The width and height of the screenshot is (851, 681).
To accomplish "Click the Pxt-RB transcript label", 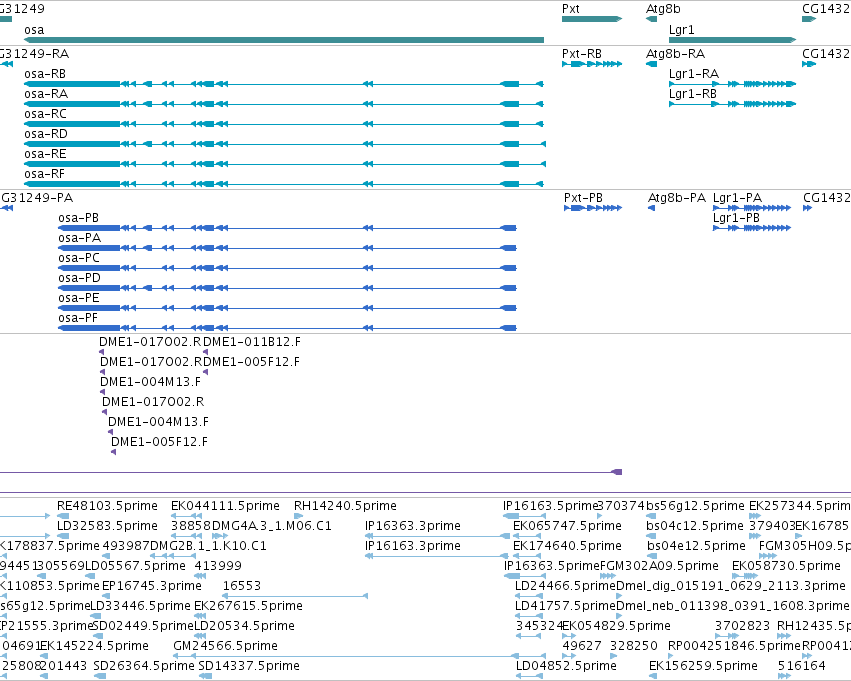I will pos(582,54).
